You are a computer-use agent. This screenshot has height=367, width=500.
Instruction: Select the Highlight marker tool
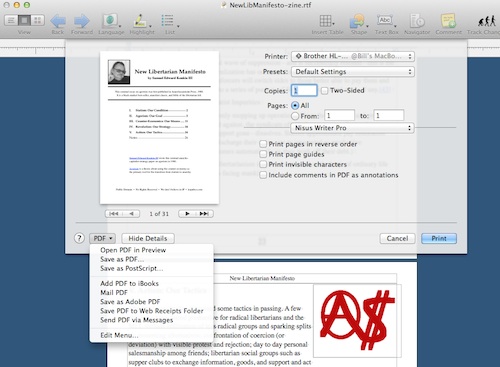pyautogui.click(x=140, y=21)
